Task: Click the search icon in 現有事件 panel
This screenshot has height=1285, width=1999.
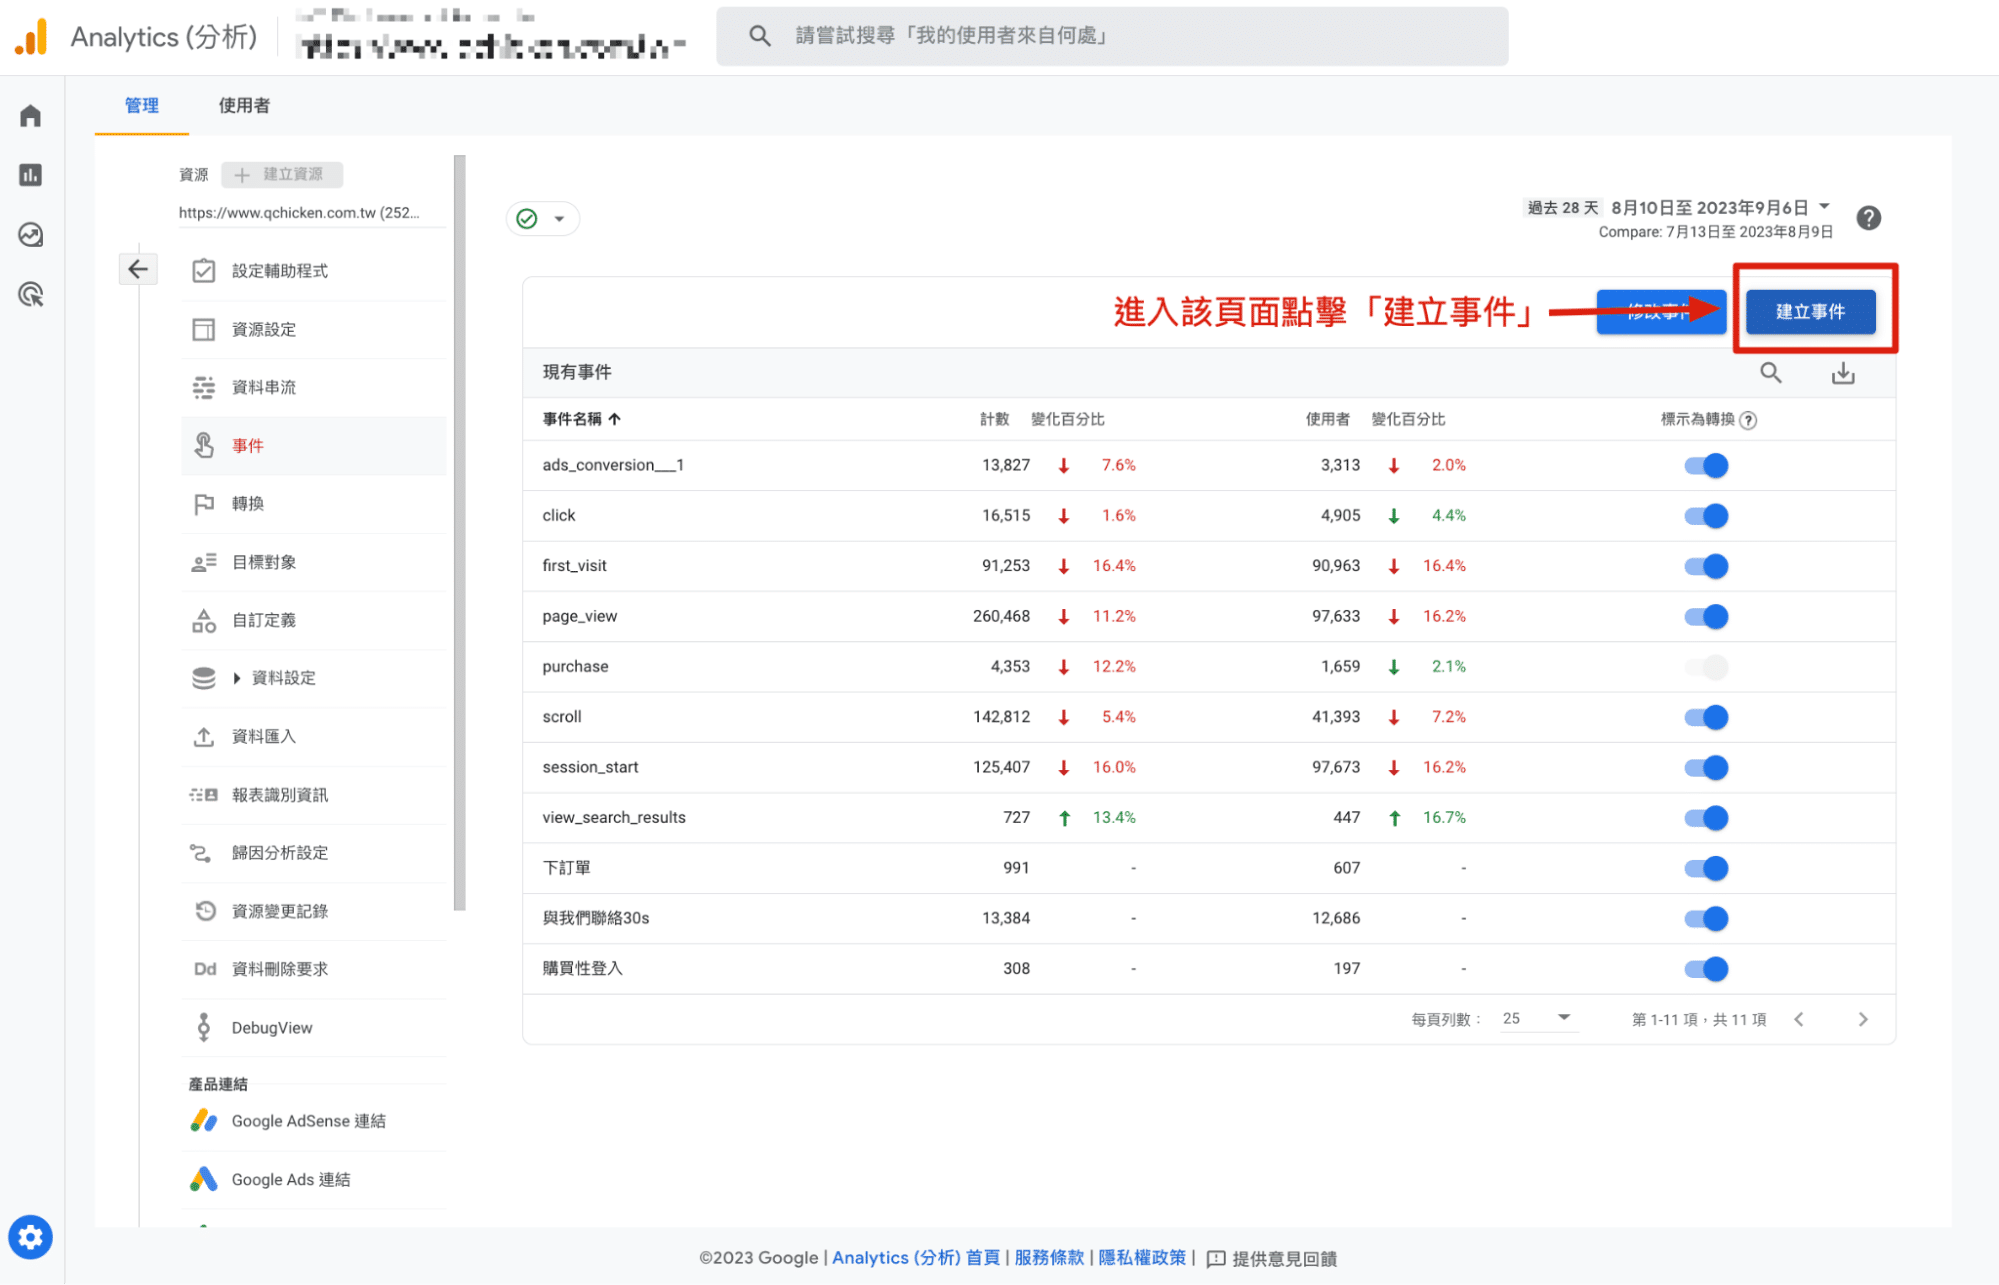Action: tap(1770, 372)
